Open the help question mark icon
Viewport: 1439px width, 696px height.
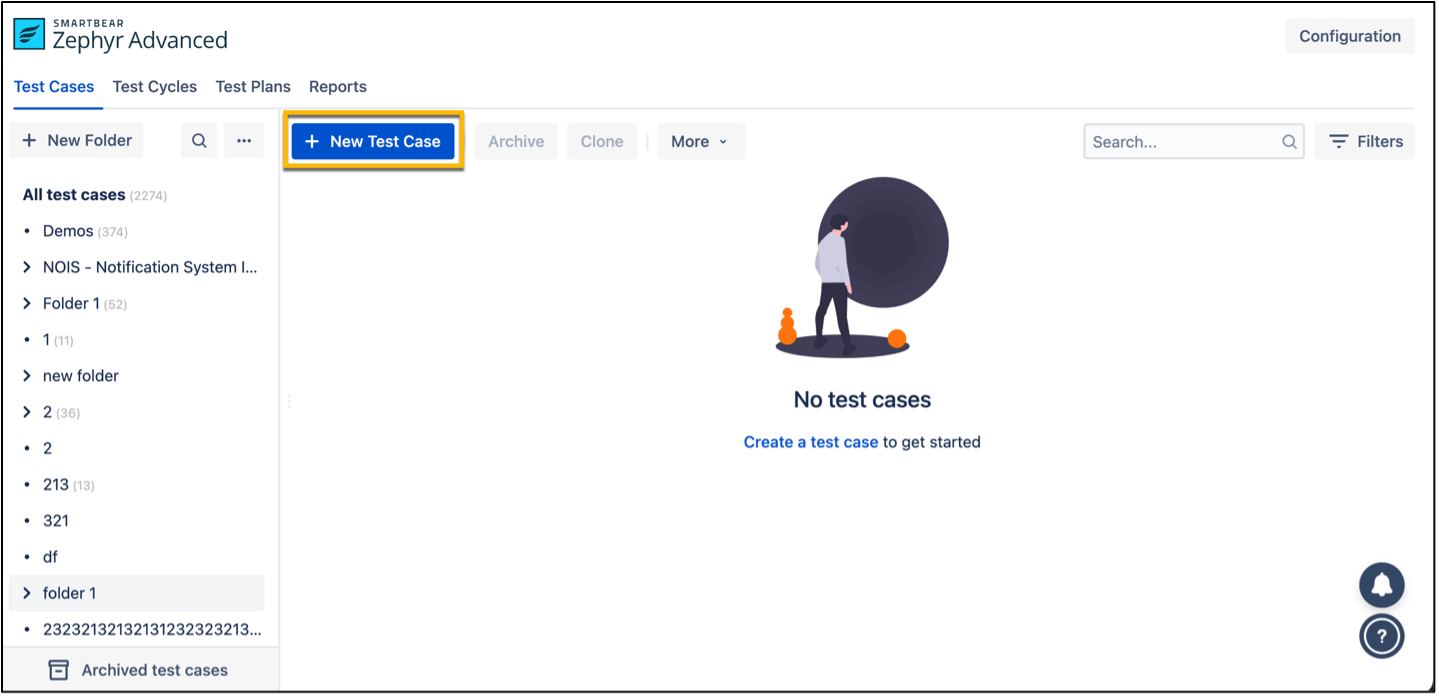pos(1381,635)
